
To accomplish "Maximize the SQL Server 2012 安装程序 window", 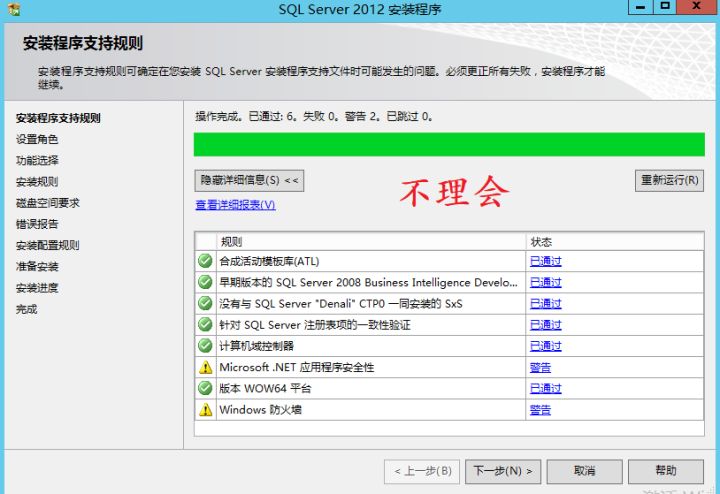I will [665, 7].
